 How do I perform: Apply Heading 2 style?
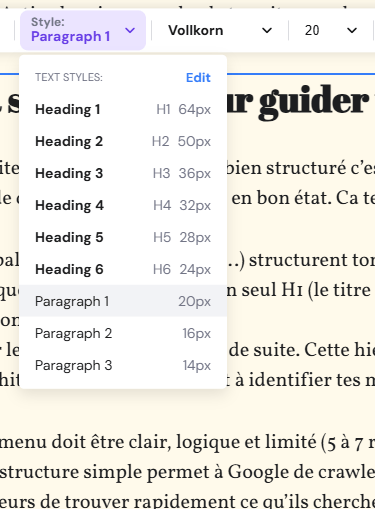point(123,141)
